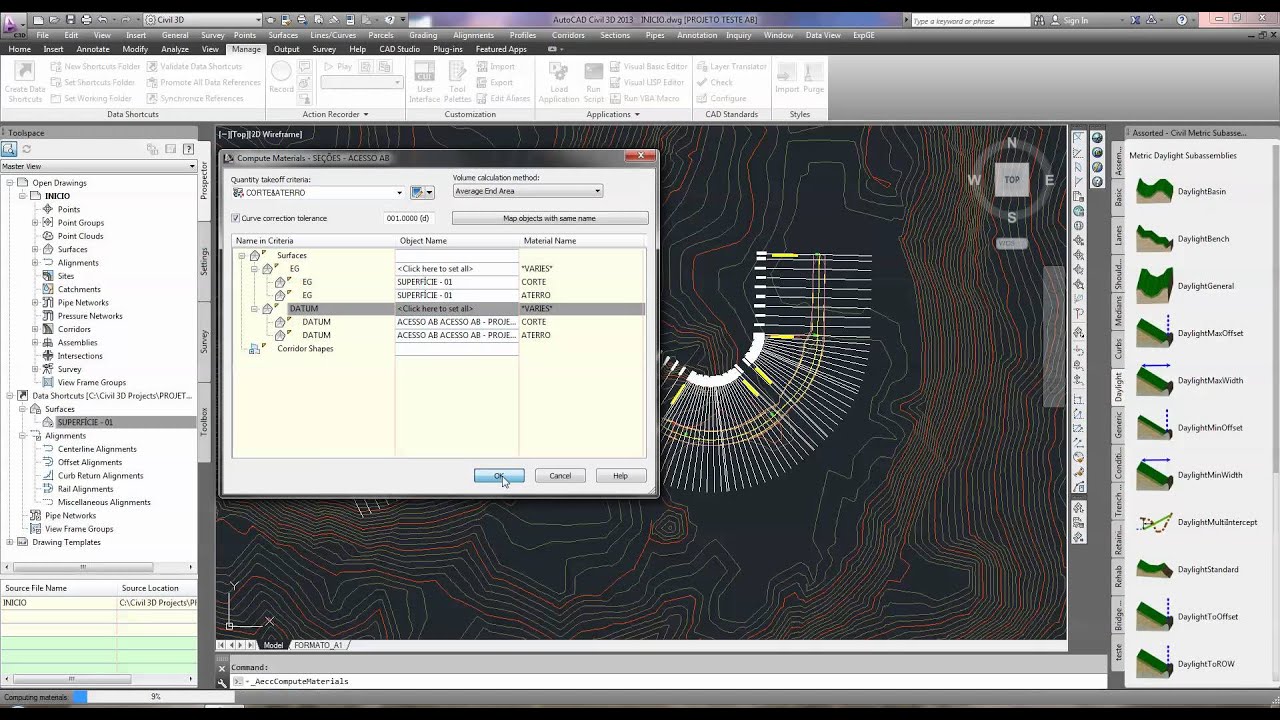Collapse the Surfaces node in the criteria list
This screenshot has width=1280, height=720.
241,255
